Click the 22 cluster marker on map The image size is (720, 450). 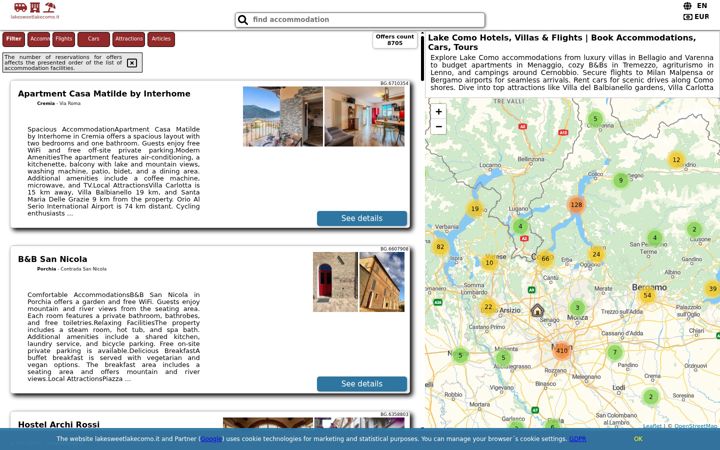pos(488,307)
